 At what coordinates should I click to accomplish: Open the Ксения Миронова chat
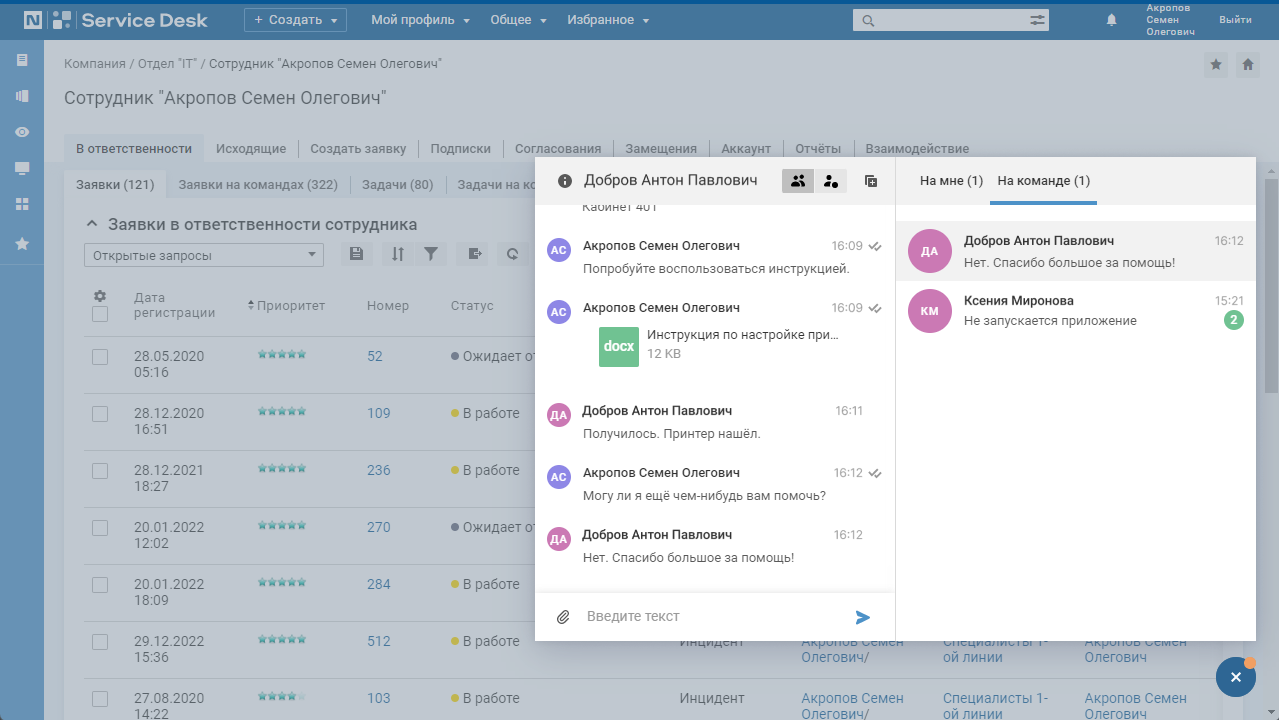pyautogui.click(x=1076, y=310)
